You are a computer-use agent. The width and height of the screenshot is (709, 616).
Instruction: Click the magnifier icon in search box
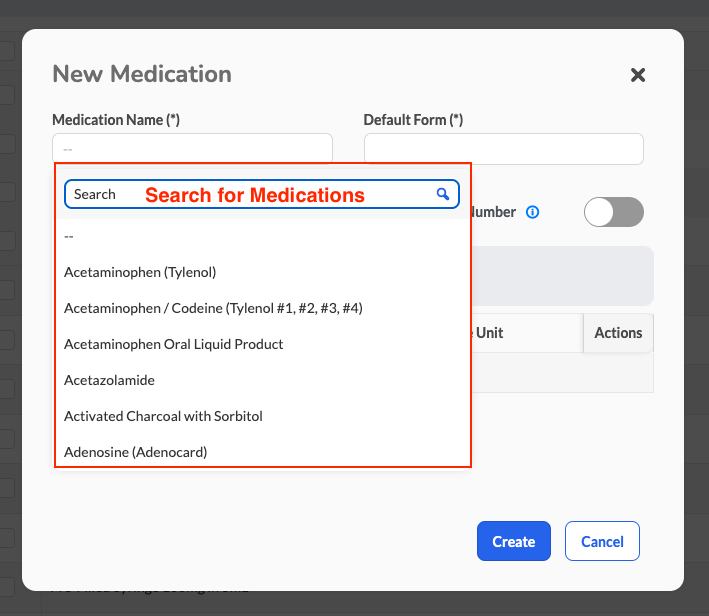coord(443,194)
